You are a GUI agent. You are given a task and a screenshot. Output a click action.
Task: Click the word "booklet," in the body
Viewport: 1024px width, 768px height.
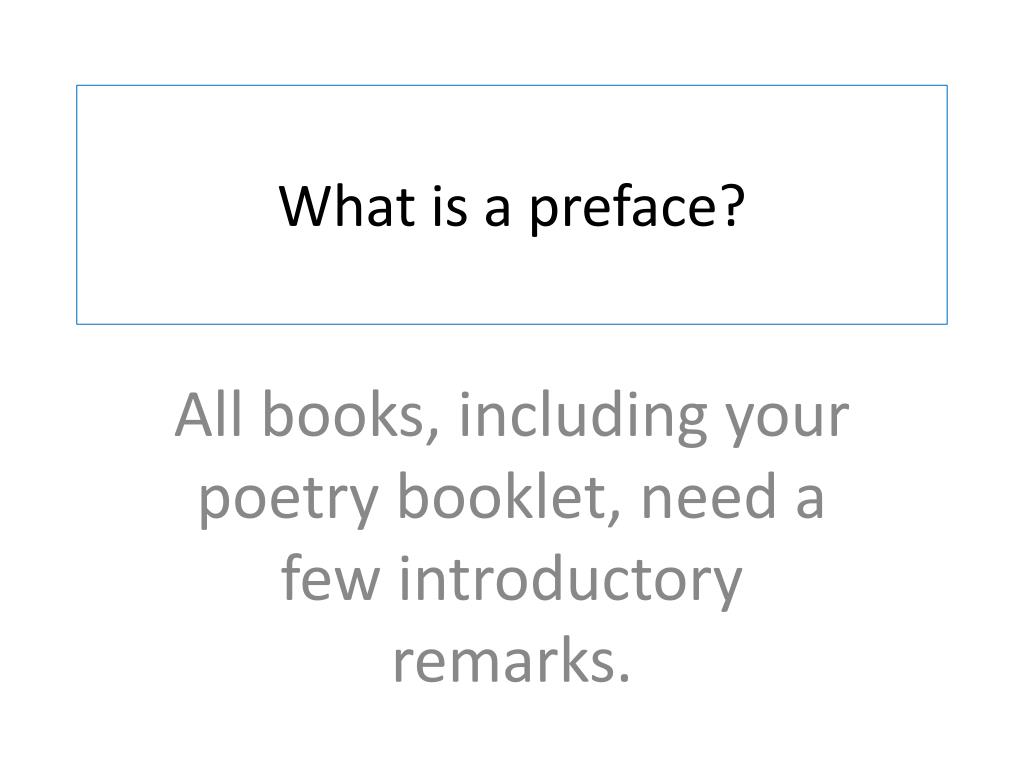[x=509, y=498]
